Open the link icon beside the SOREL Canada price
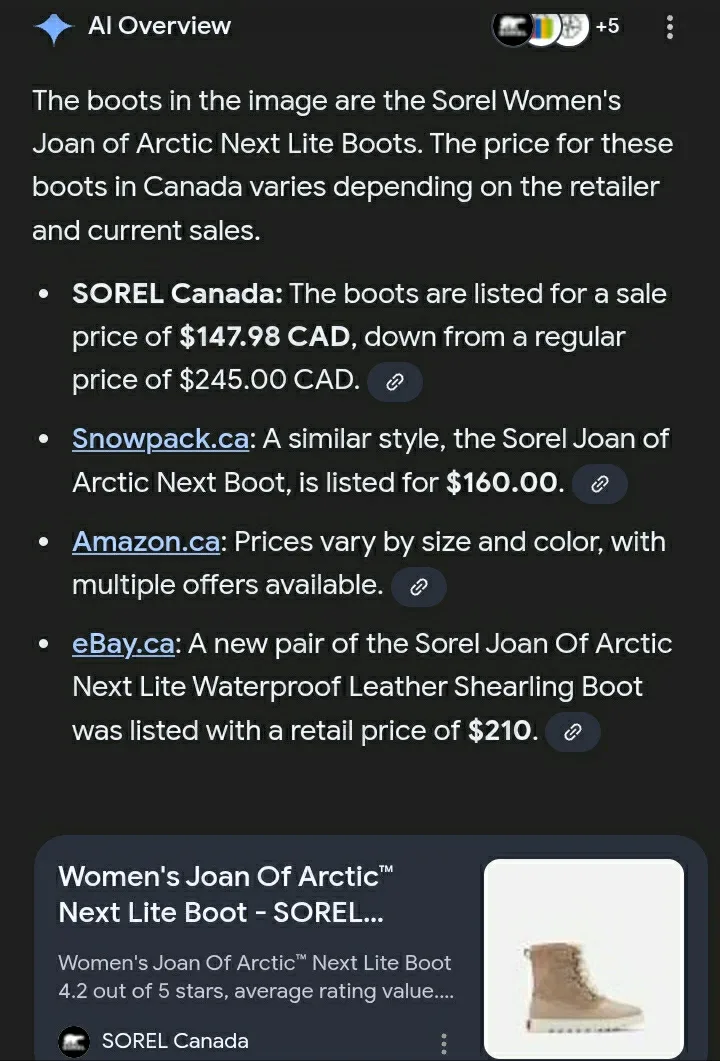Viewport: 720px width, 1061px height. pyautogui.click(x=395, y=381)
